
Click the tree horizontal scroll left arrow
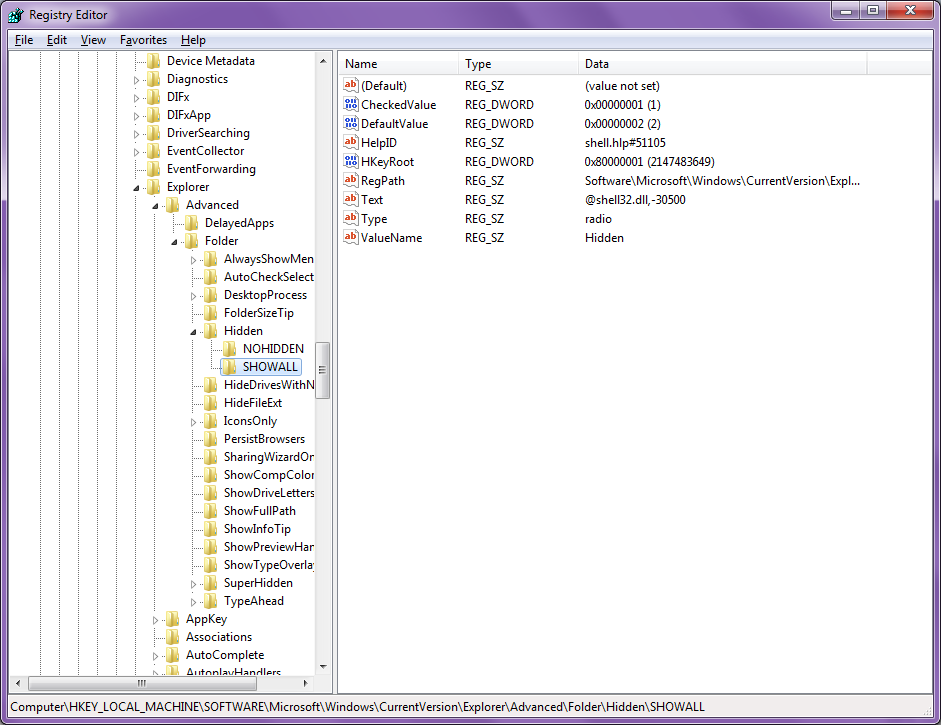(18, 683)
